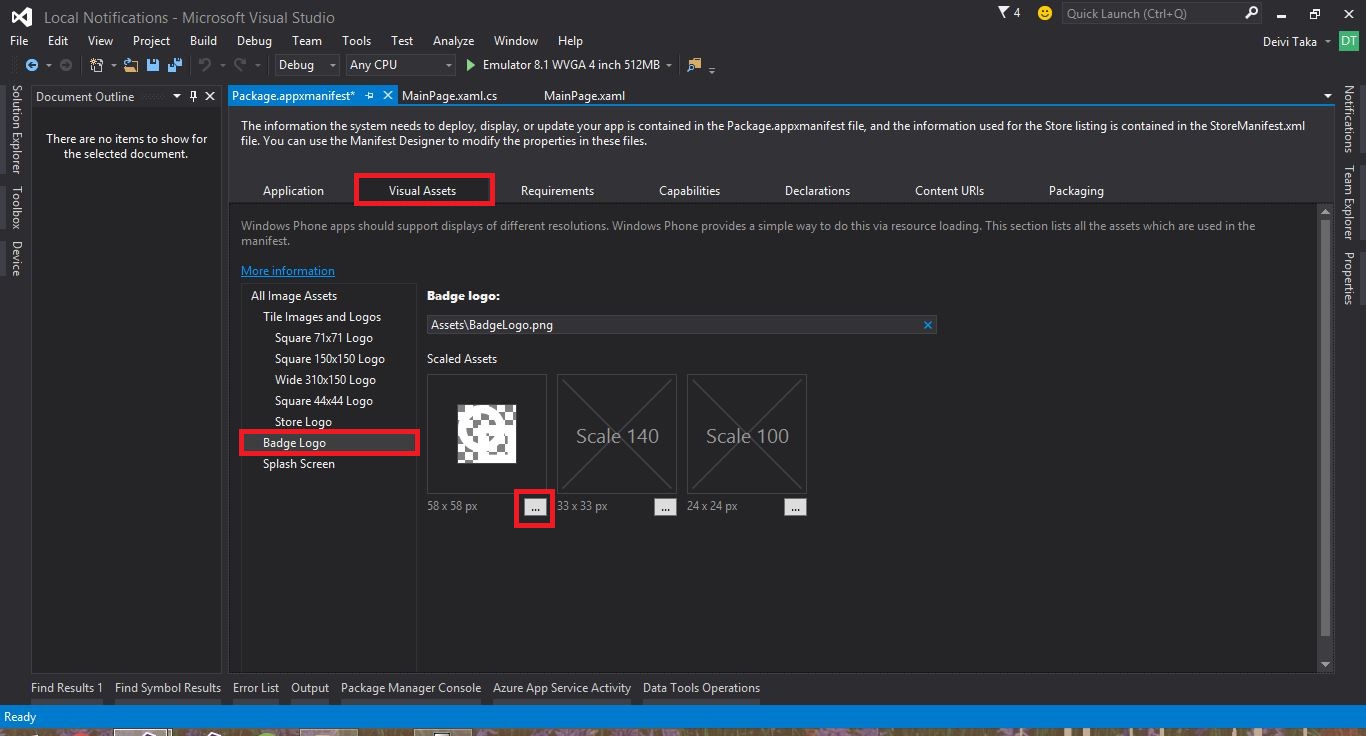Switch to the MainPage.xaml.cs tab
The width and height of the screenshot is (1366, 736).
coord(449,96)
